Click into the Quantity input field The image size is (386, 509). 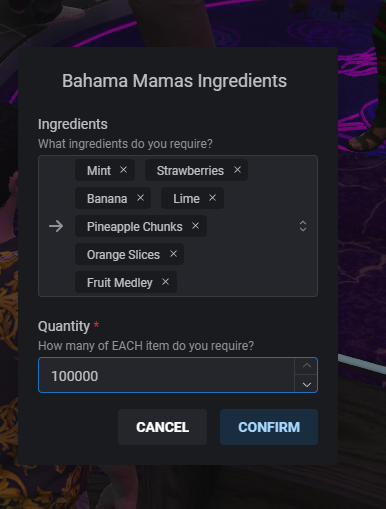point(166,375)
